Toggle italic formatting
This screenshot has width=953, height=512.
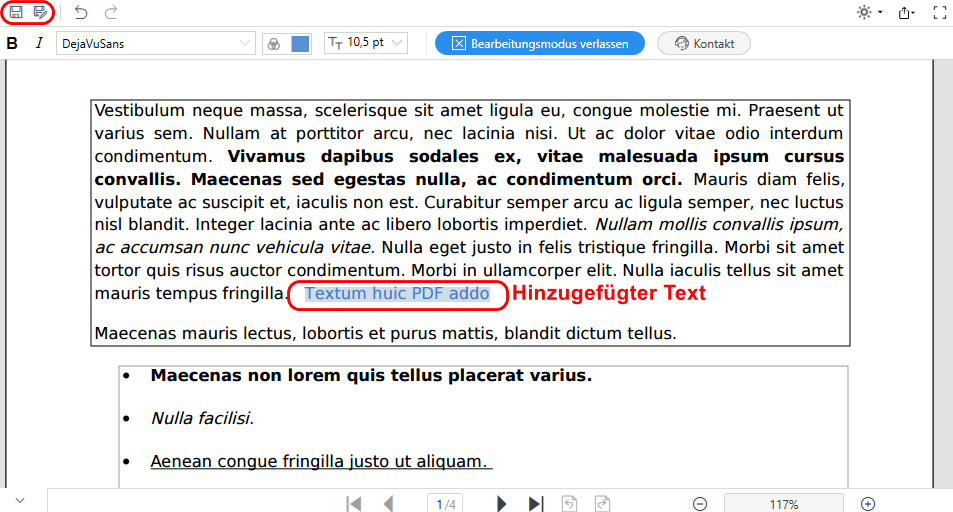pos(39,43)
